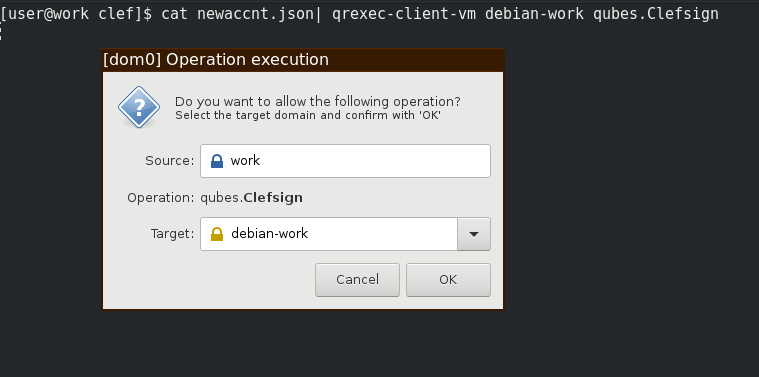Click the blue lock icon beside work

[x=217, y=161]
